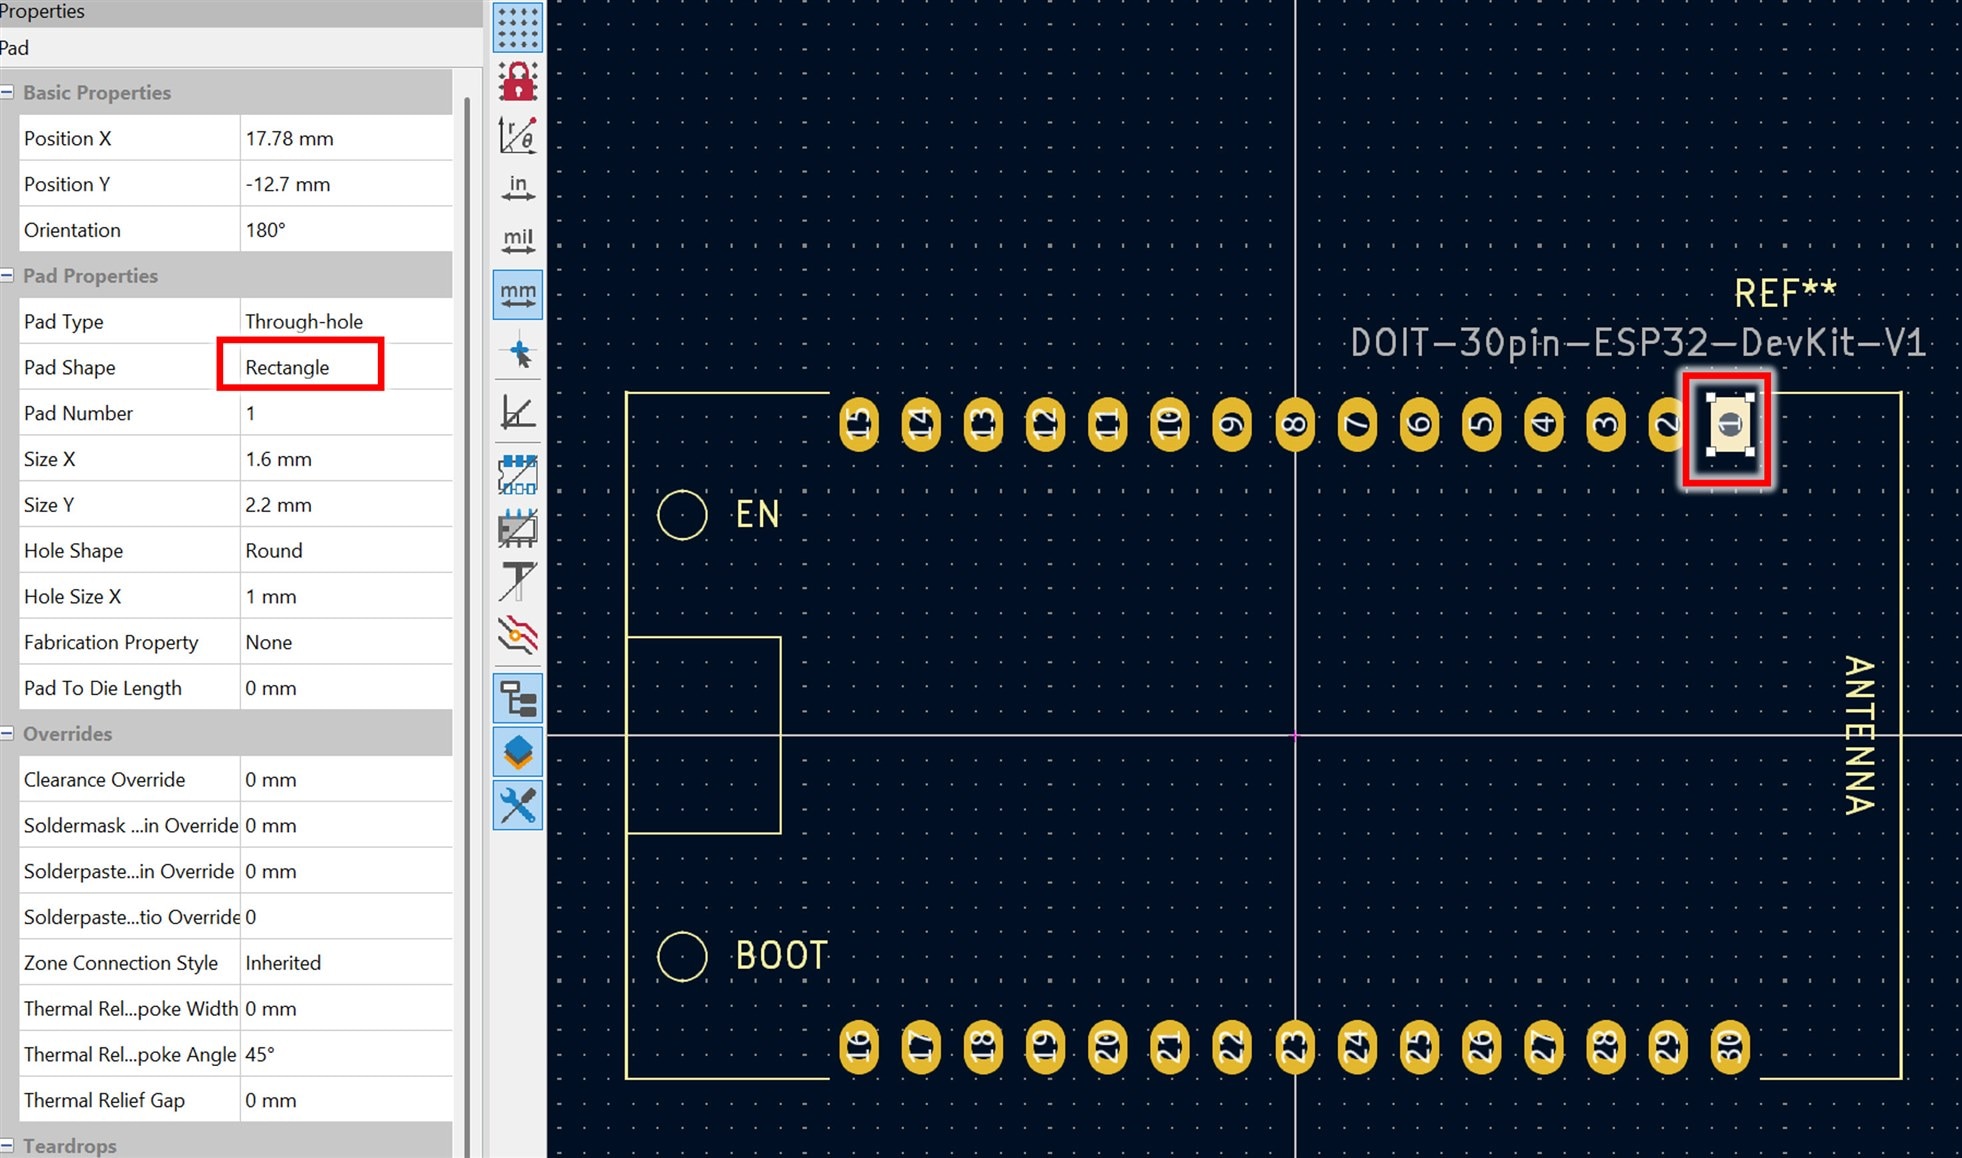Viewport: 1962px width, 1158px height.
Task: Toggle the appearance layers manager icon
Action: coord(517,752)
